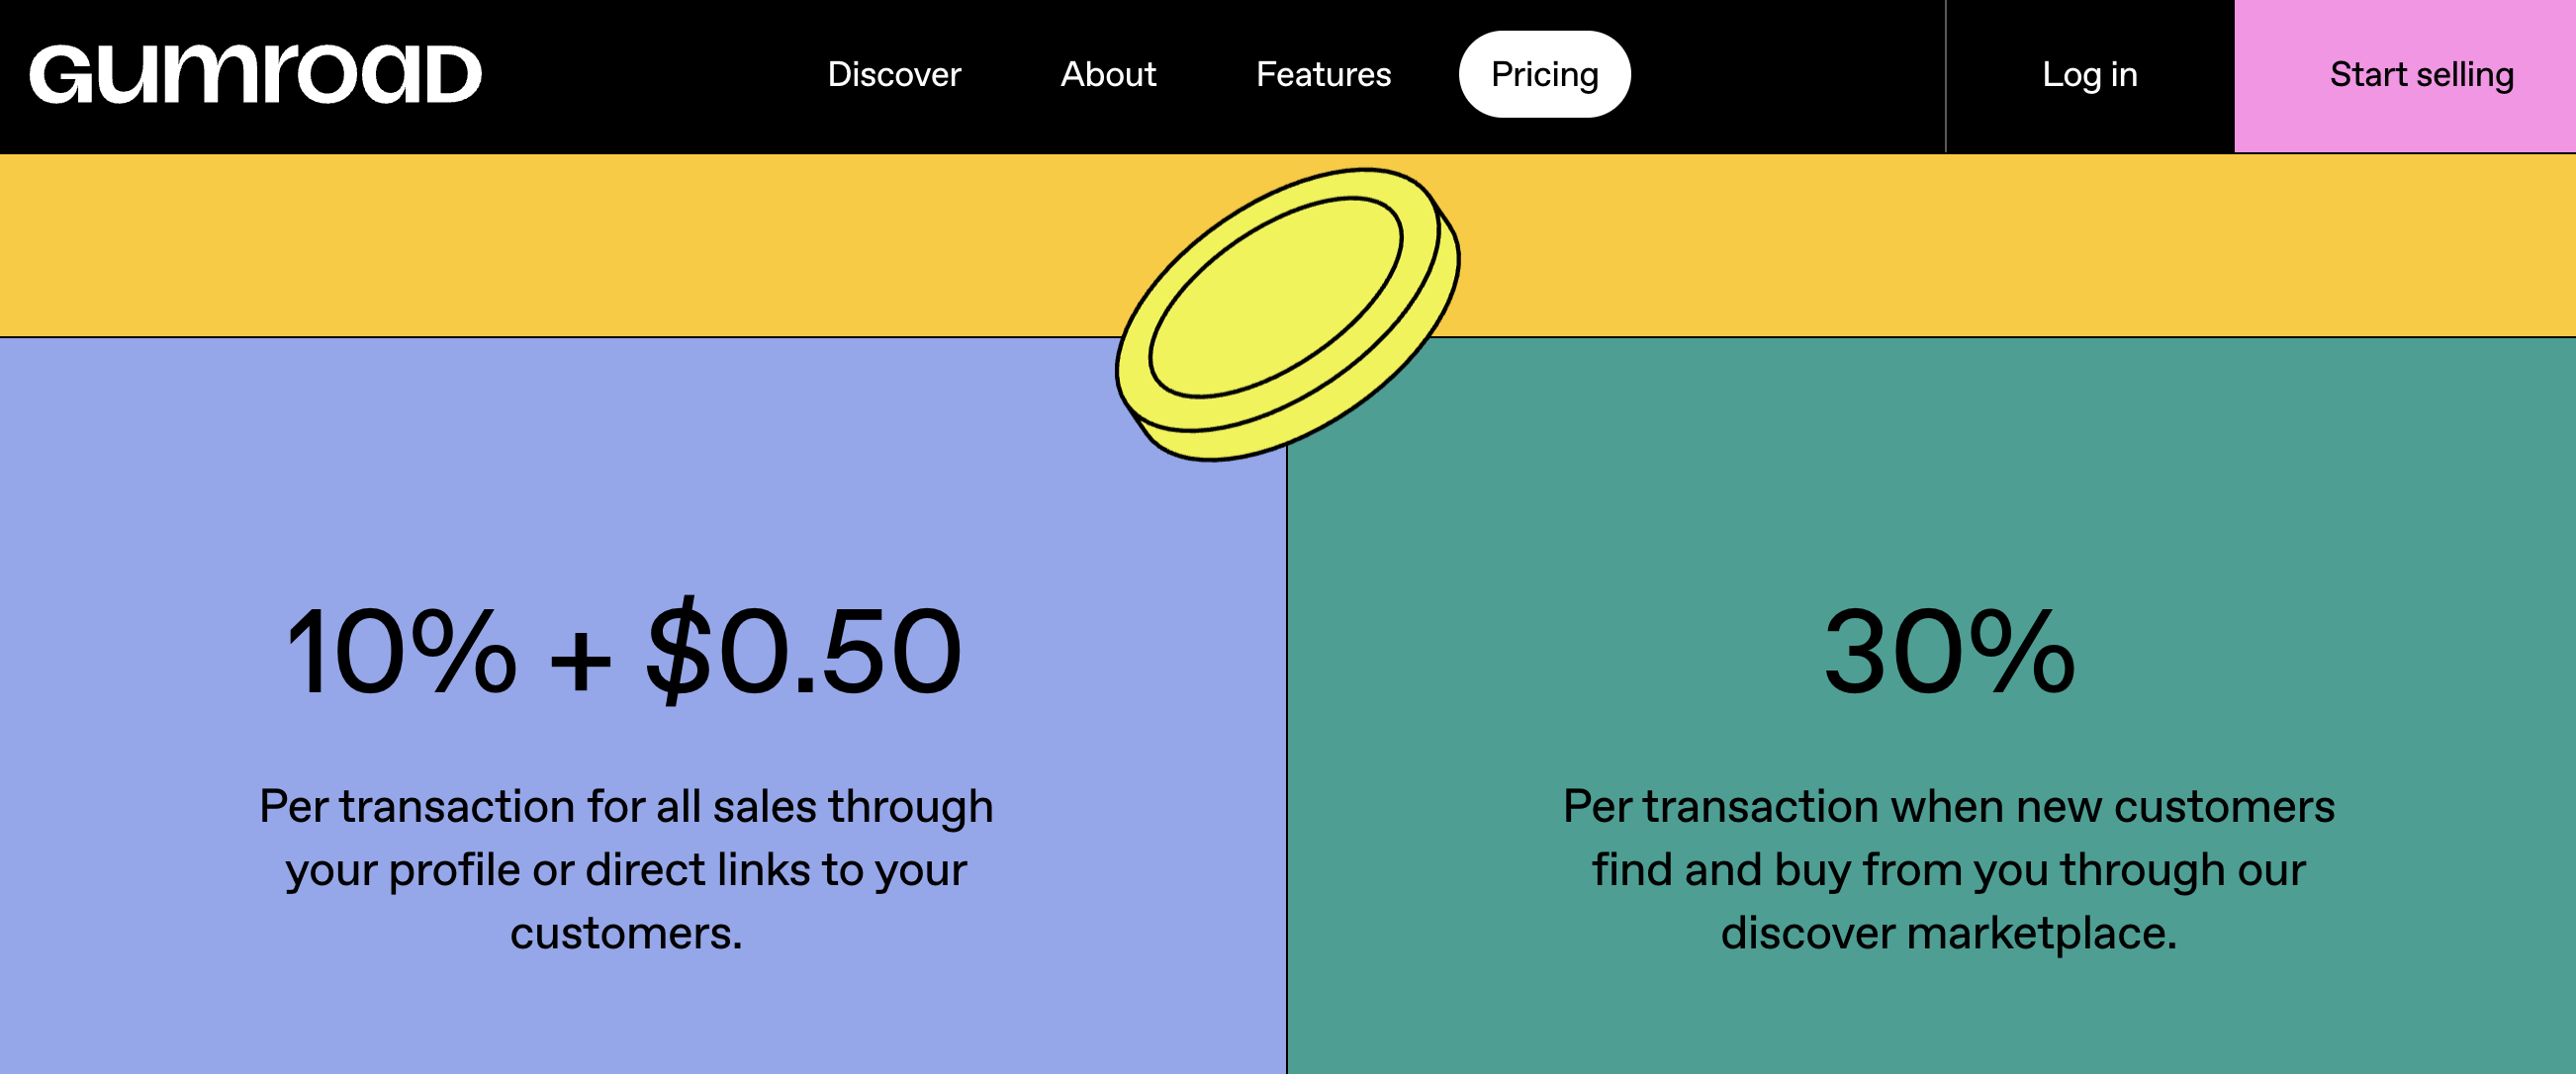Viewport: 2576px width, 1074px height.
Task: Click "Per transaction when new customers" line
Action: pos(1948,806)
